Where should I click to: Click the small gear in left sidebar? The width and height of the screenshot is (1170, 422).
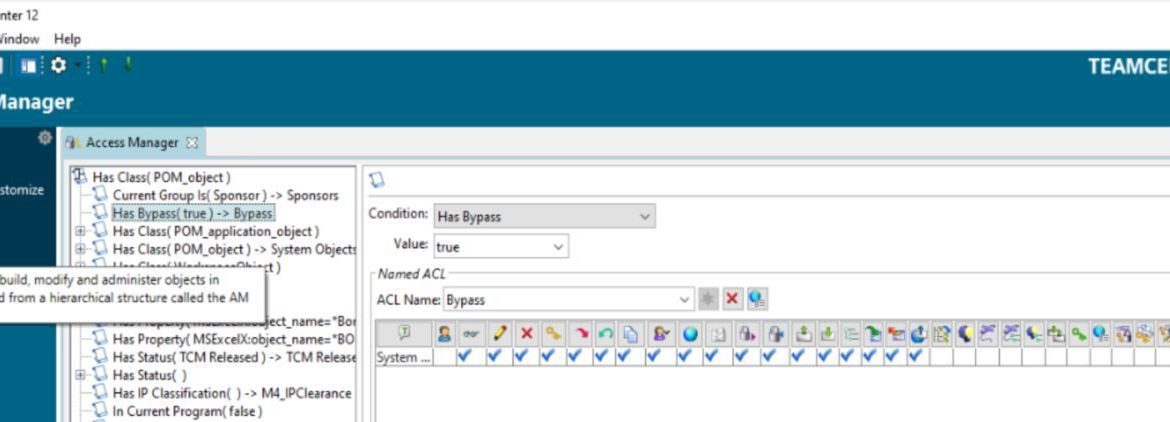click(x=45, y=137)
